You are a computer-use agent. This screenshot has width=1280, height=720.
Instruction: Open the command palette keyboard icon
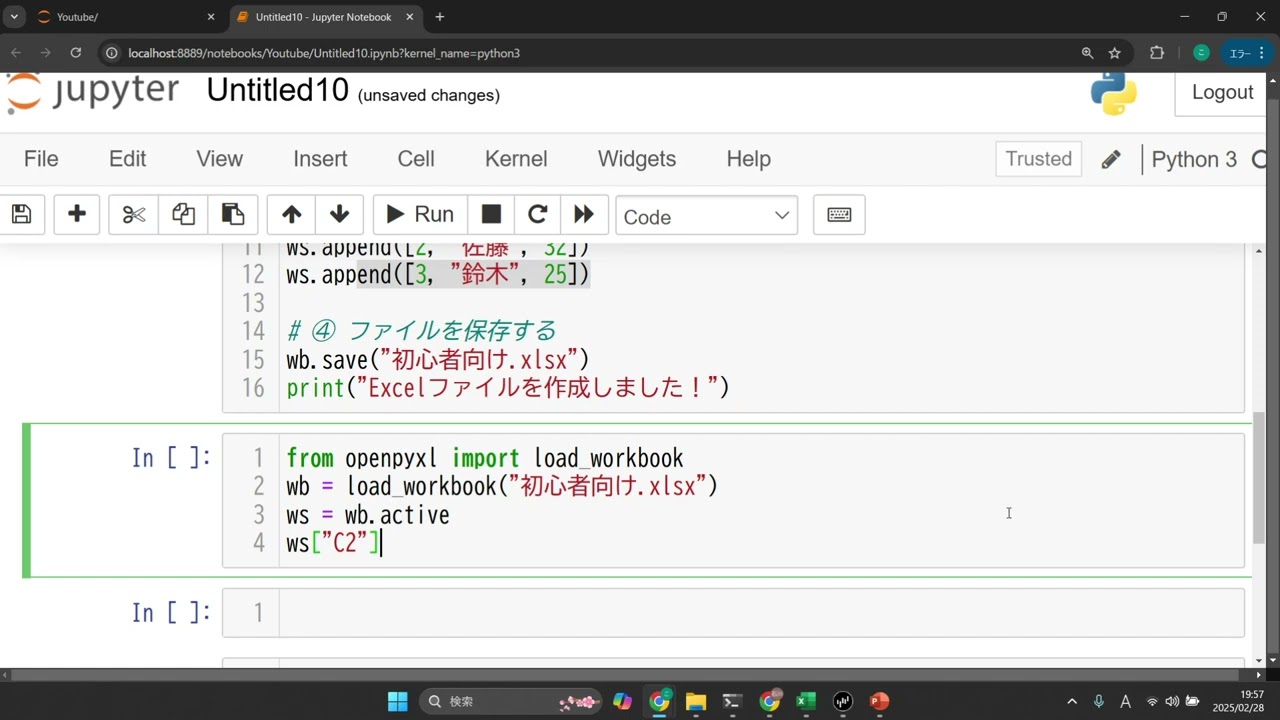click(x=839, y=215)
